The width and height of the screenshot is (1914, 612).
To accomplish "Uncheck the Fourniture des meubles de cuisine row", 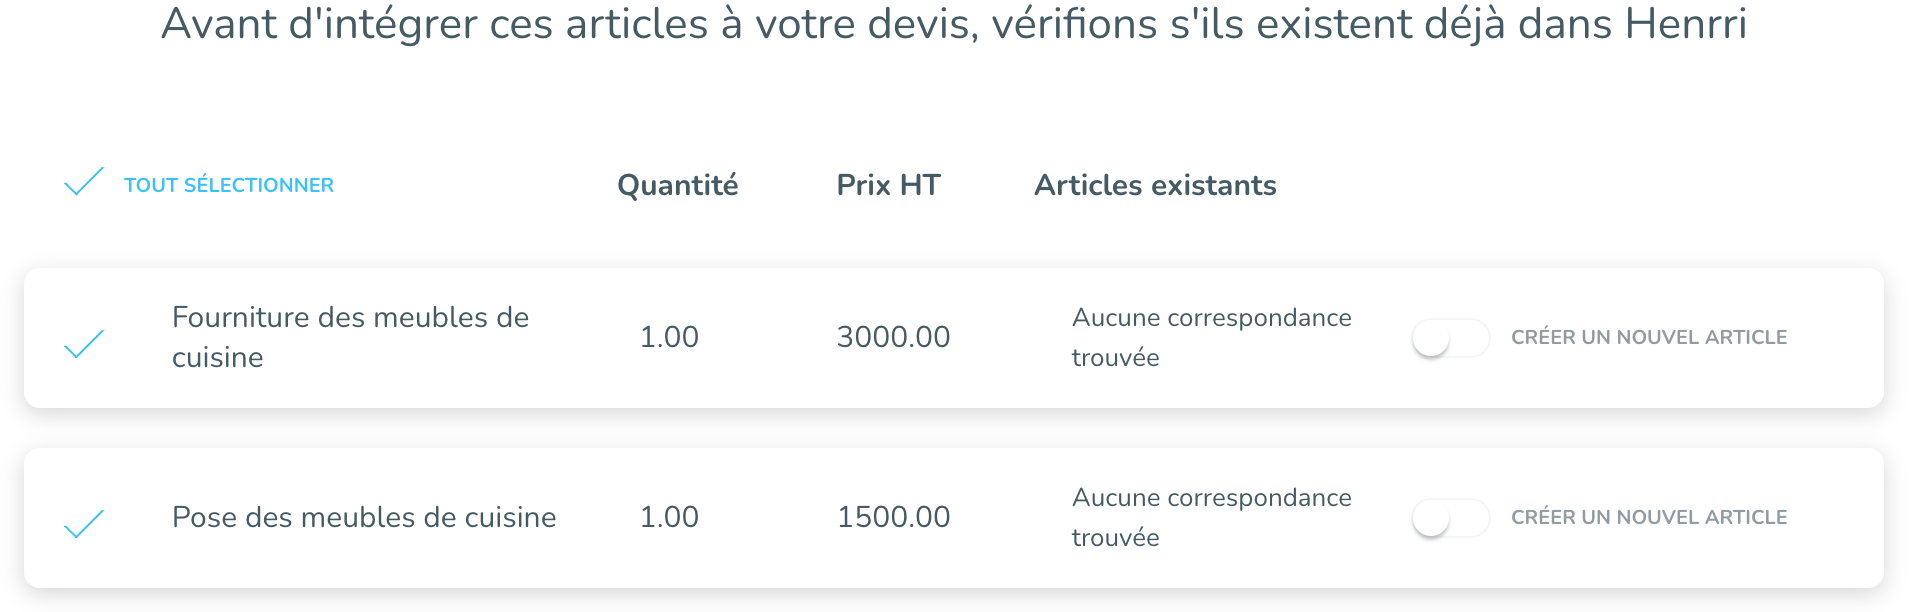I will tap(84, 344).
